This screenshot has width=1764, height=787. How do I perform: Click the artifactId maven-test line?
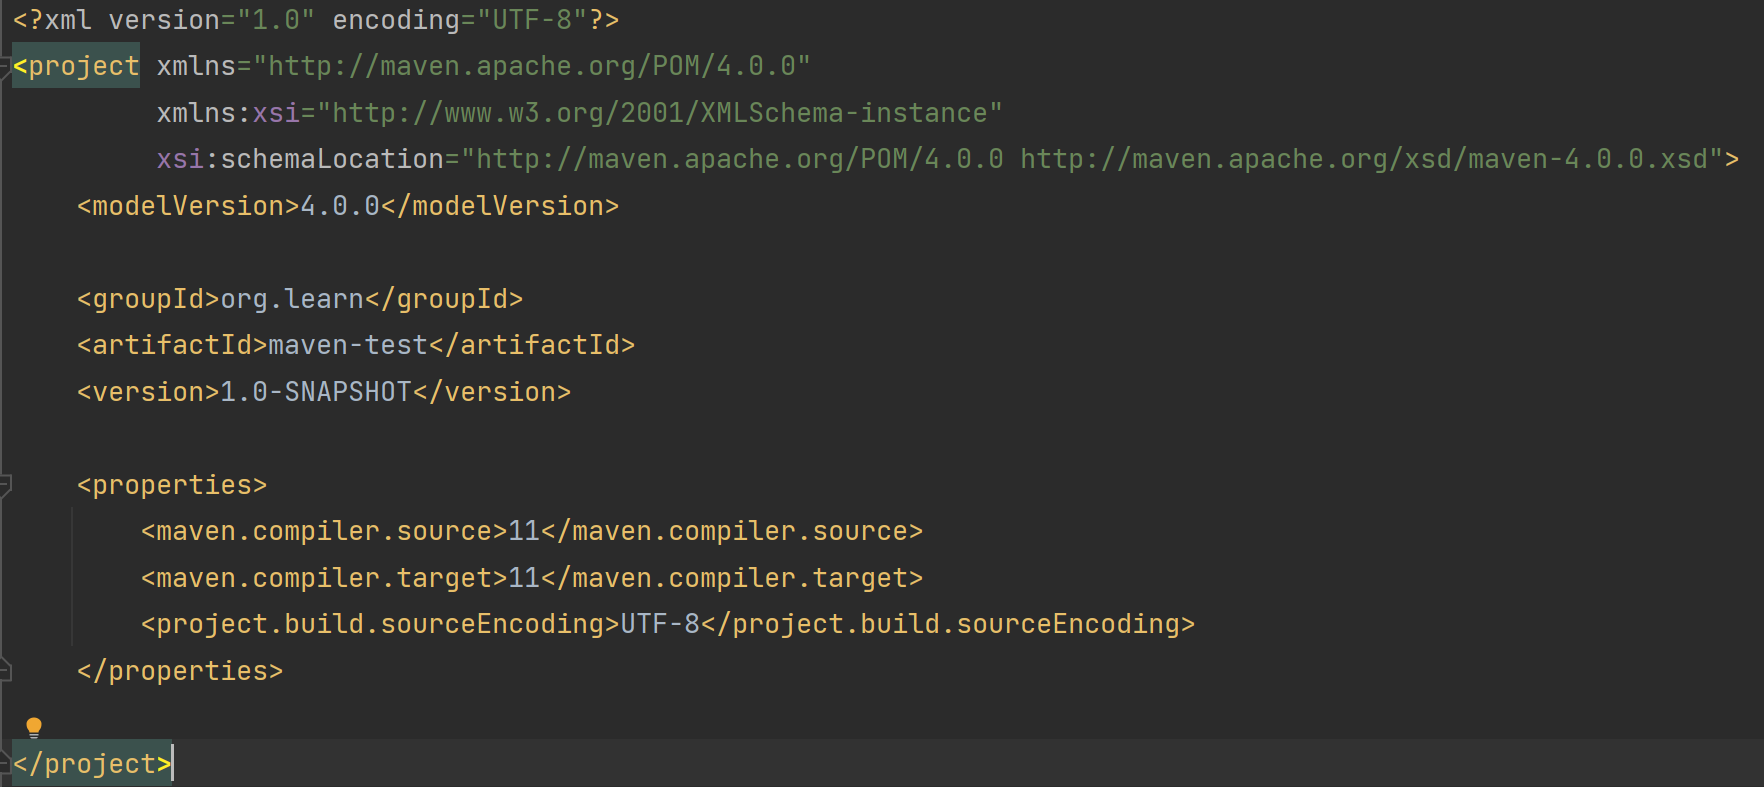pos(356,345)
